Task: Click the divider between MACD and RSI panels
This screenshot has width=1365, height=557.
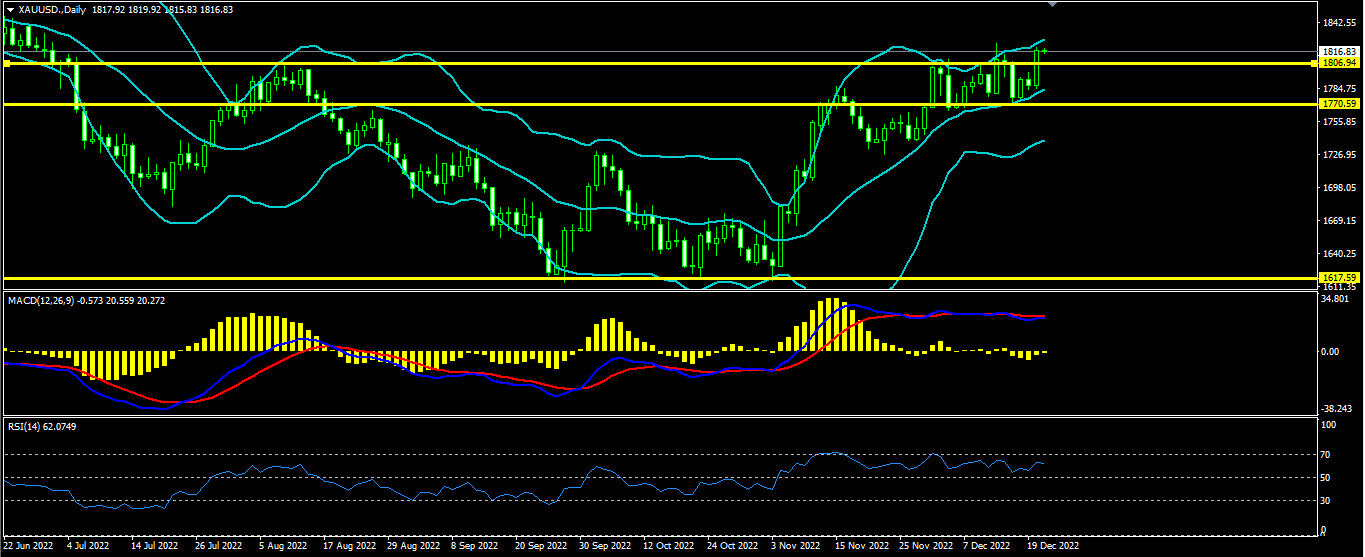Action: pyautogui.click(x=660, y=416)
